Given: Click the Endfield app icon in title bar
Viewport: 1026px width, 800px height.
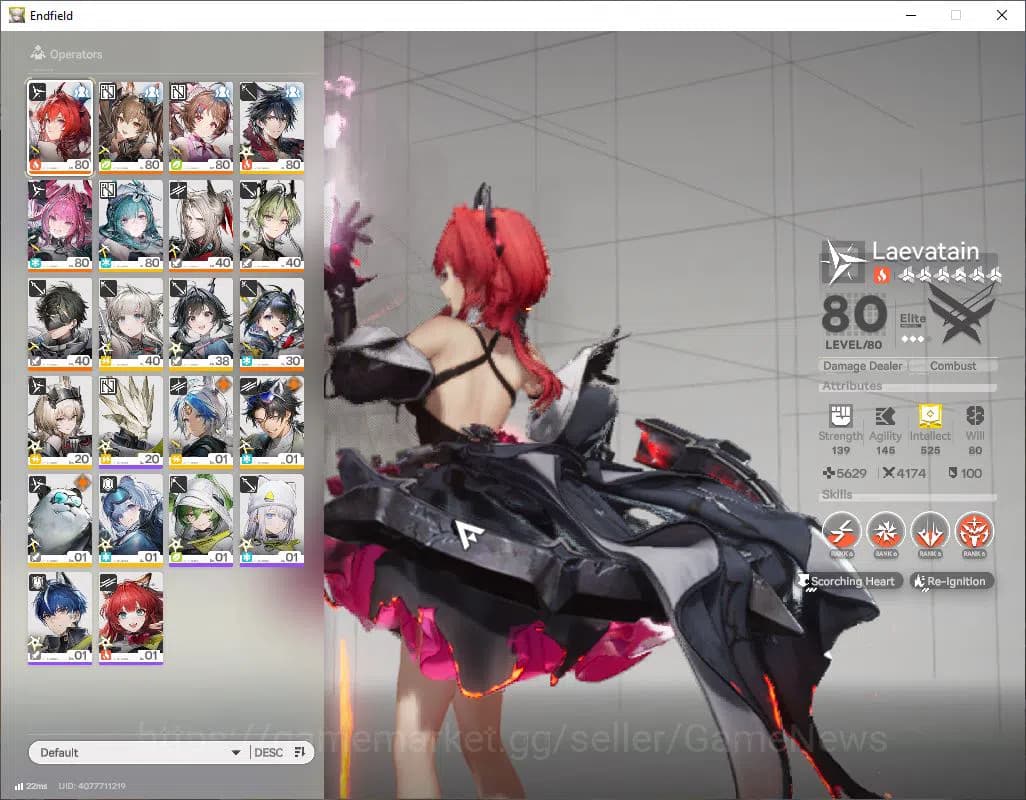Looking at the screenshot, I should [x=16, y=15].
